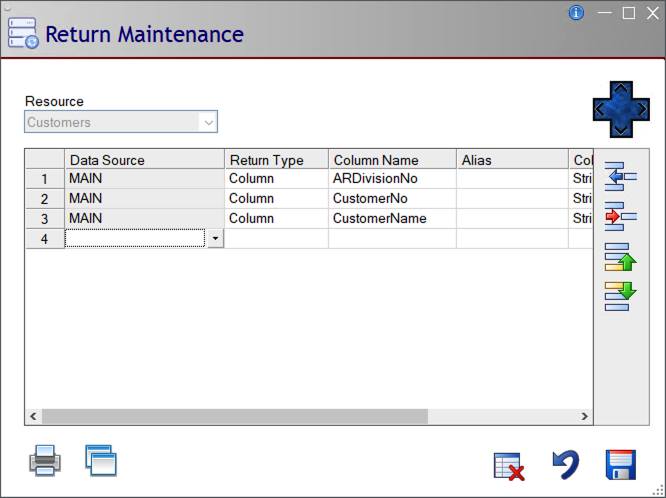The height and width of the screenshot is (498, 666).
Task: Move row up with green up arrow
Action: [621, 257]
